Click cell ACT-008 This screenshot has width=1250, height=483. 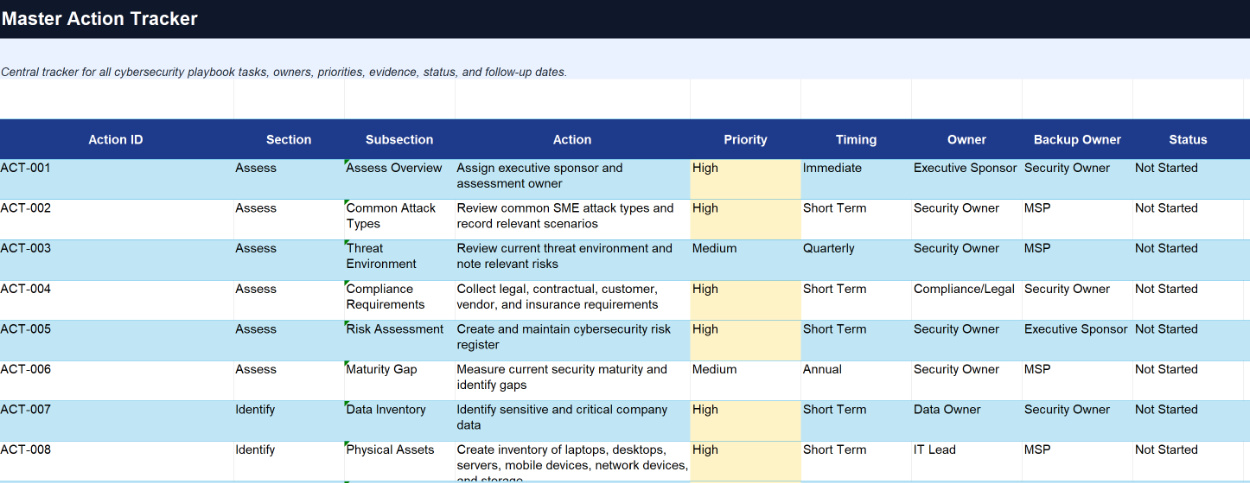coord(116,461)
